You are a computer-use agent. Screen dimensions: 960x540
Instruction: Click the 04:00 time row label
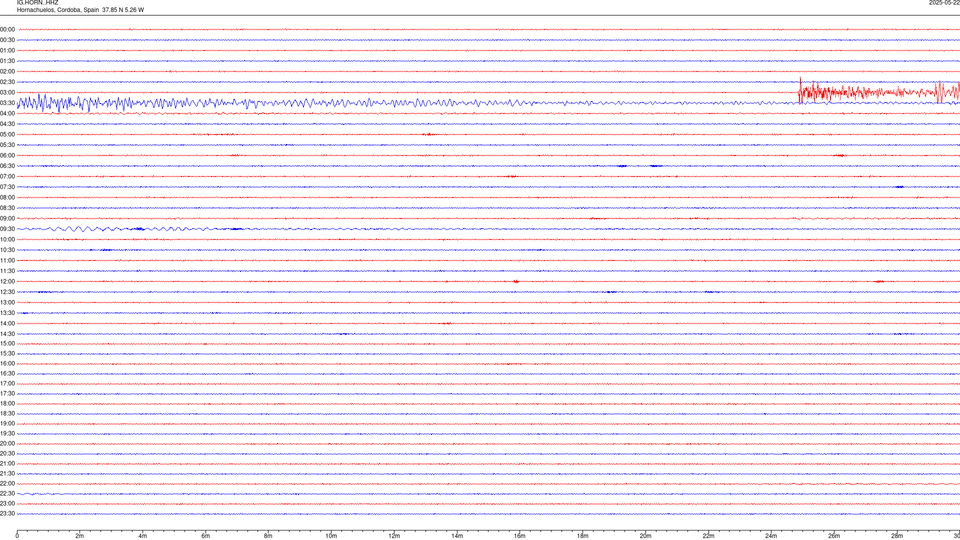[7, 113]
